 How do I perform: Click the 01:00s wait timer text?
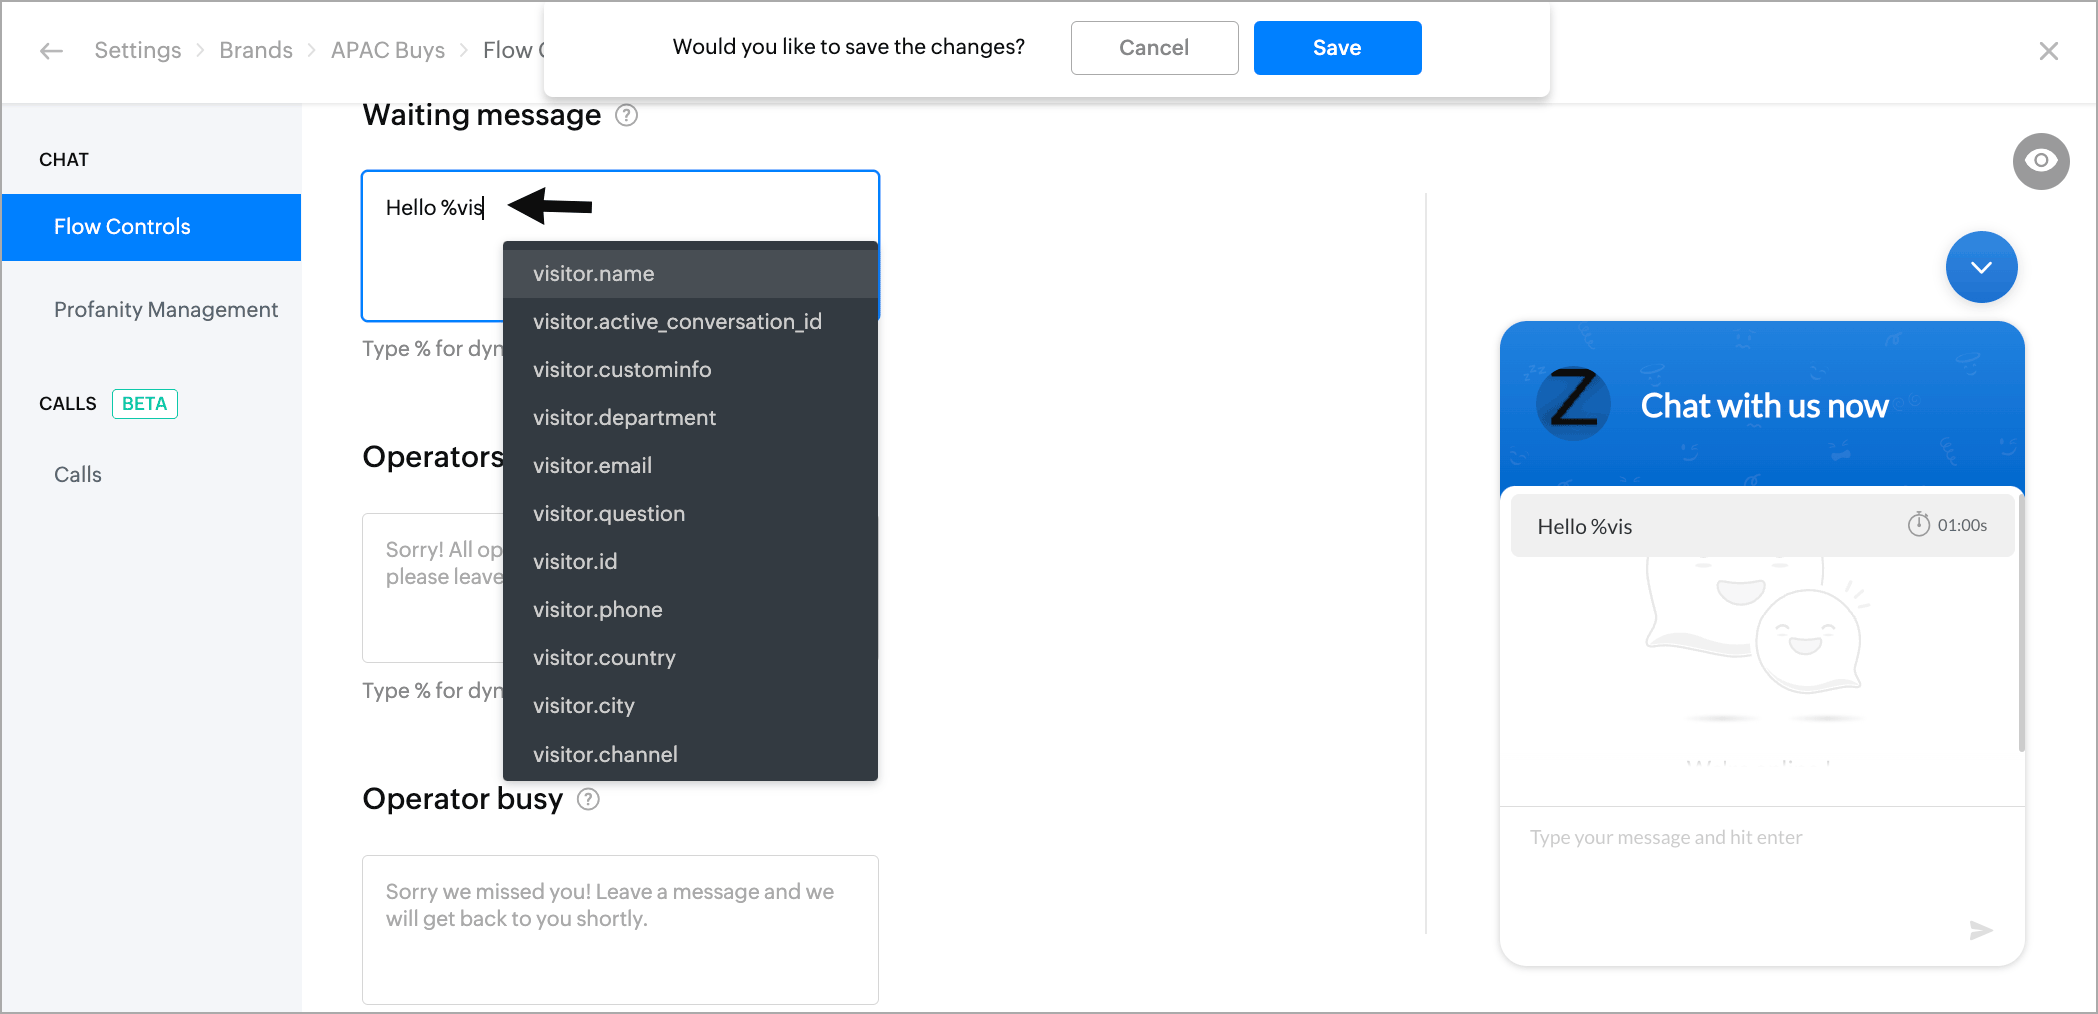[1962, 525]
